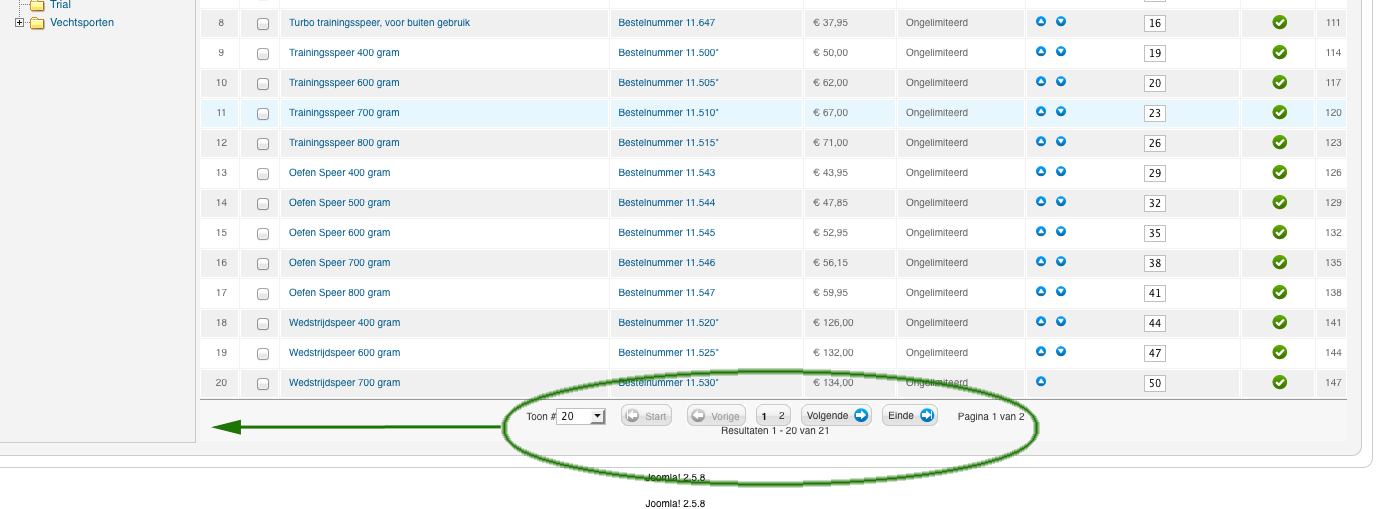Select checkbox for Trainingsspeer 400 gram
The width and height of the screenshot is (1382, 509).
tap(263, 53)
